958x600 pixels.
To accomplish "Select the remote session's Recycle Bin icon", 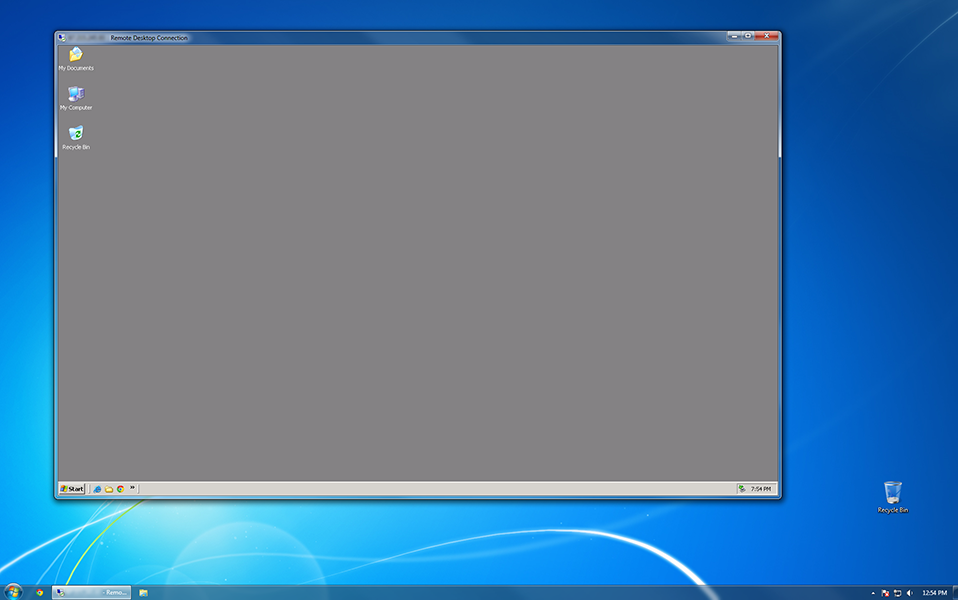I will 76,137.
